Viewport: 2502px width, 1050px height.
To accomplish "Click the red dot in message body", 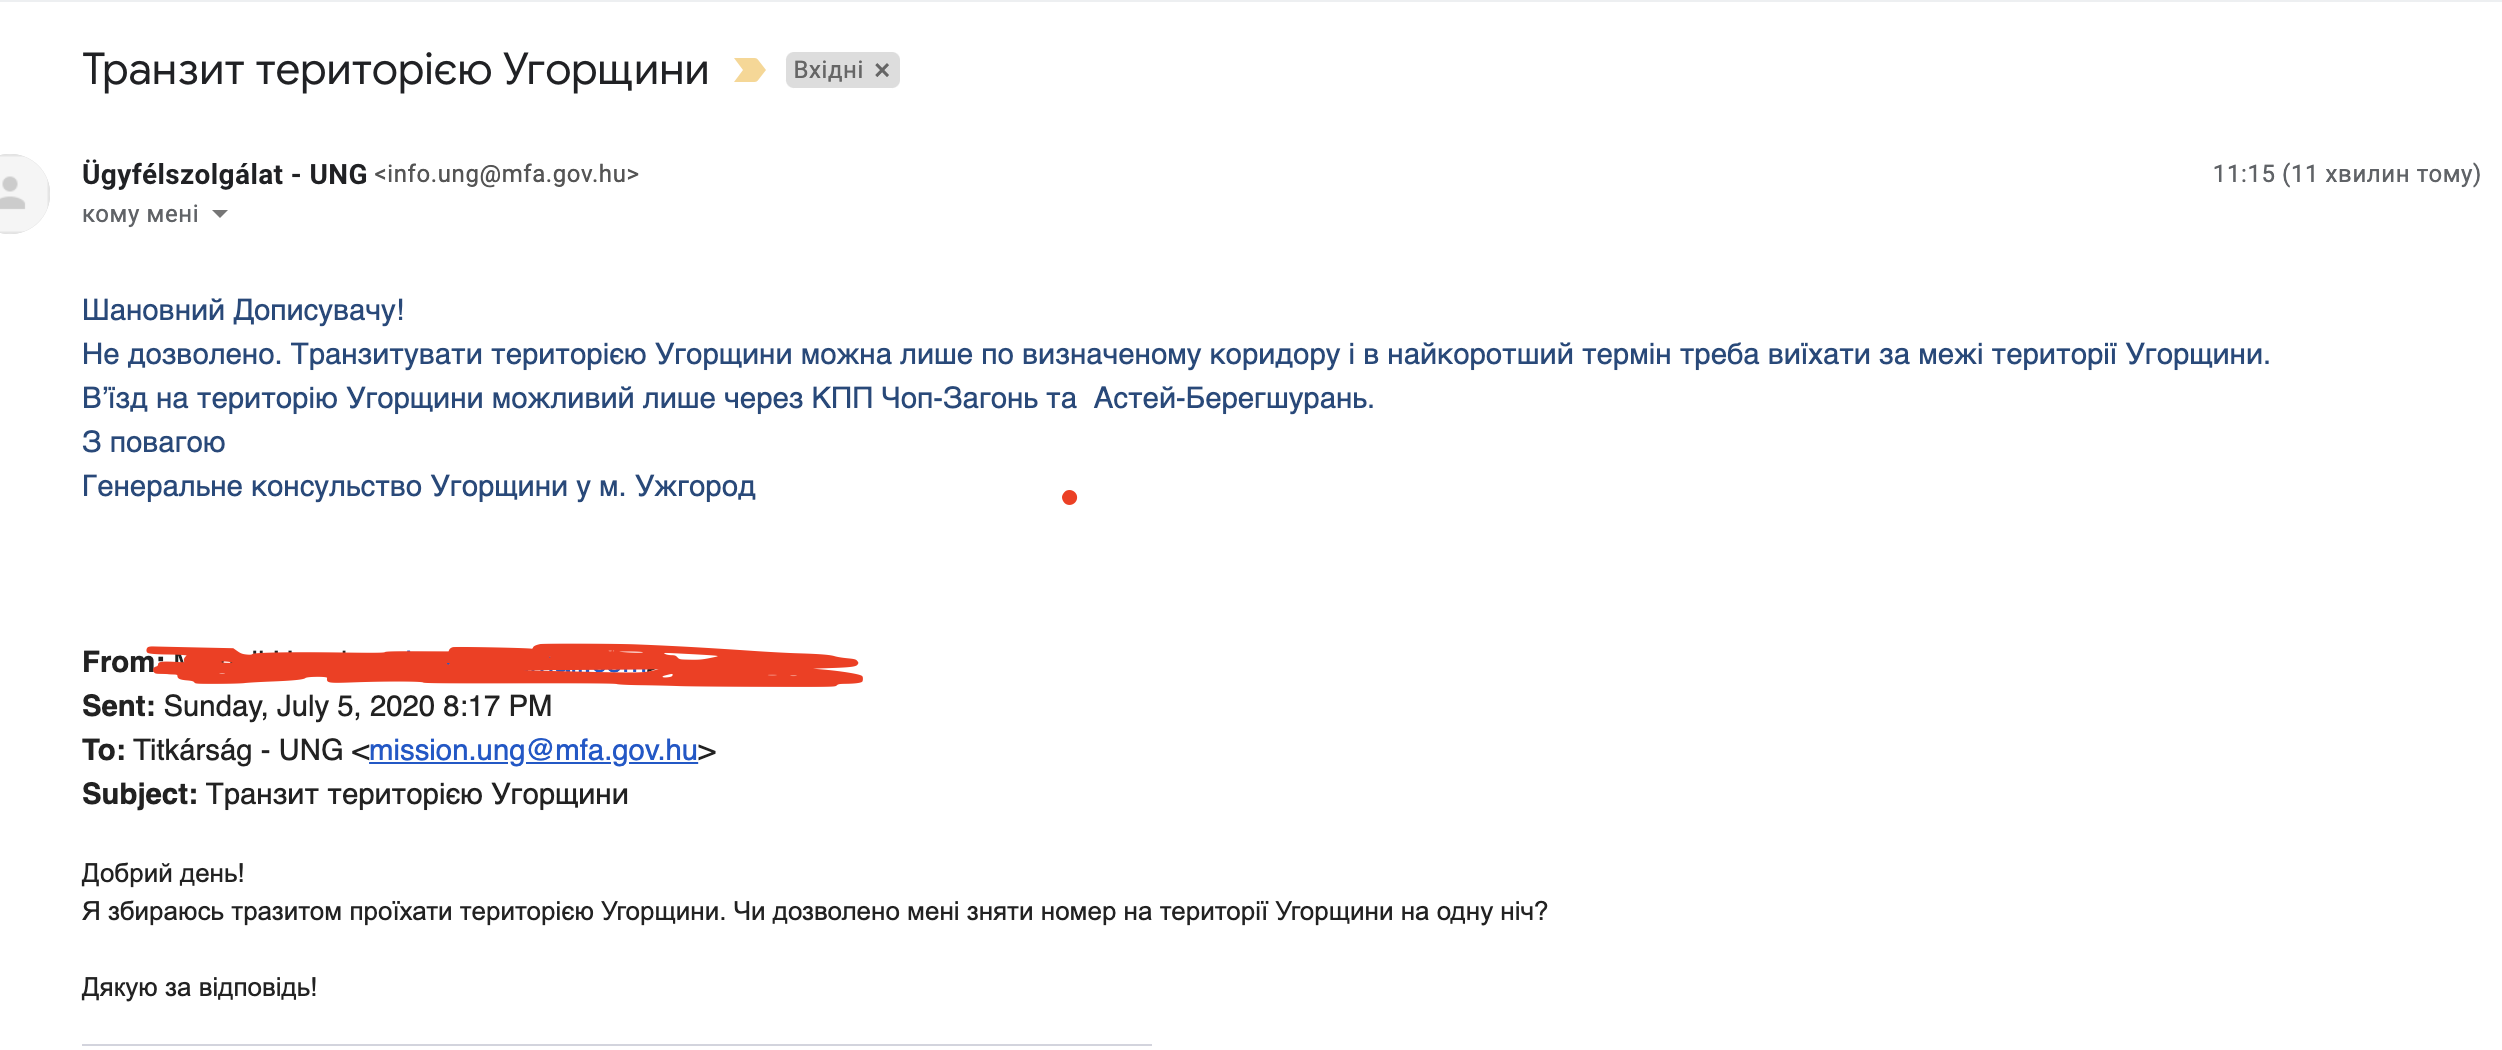I will pyautogui.click(x=1069, y=497).
